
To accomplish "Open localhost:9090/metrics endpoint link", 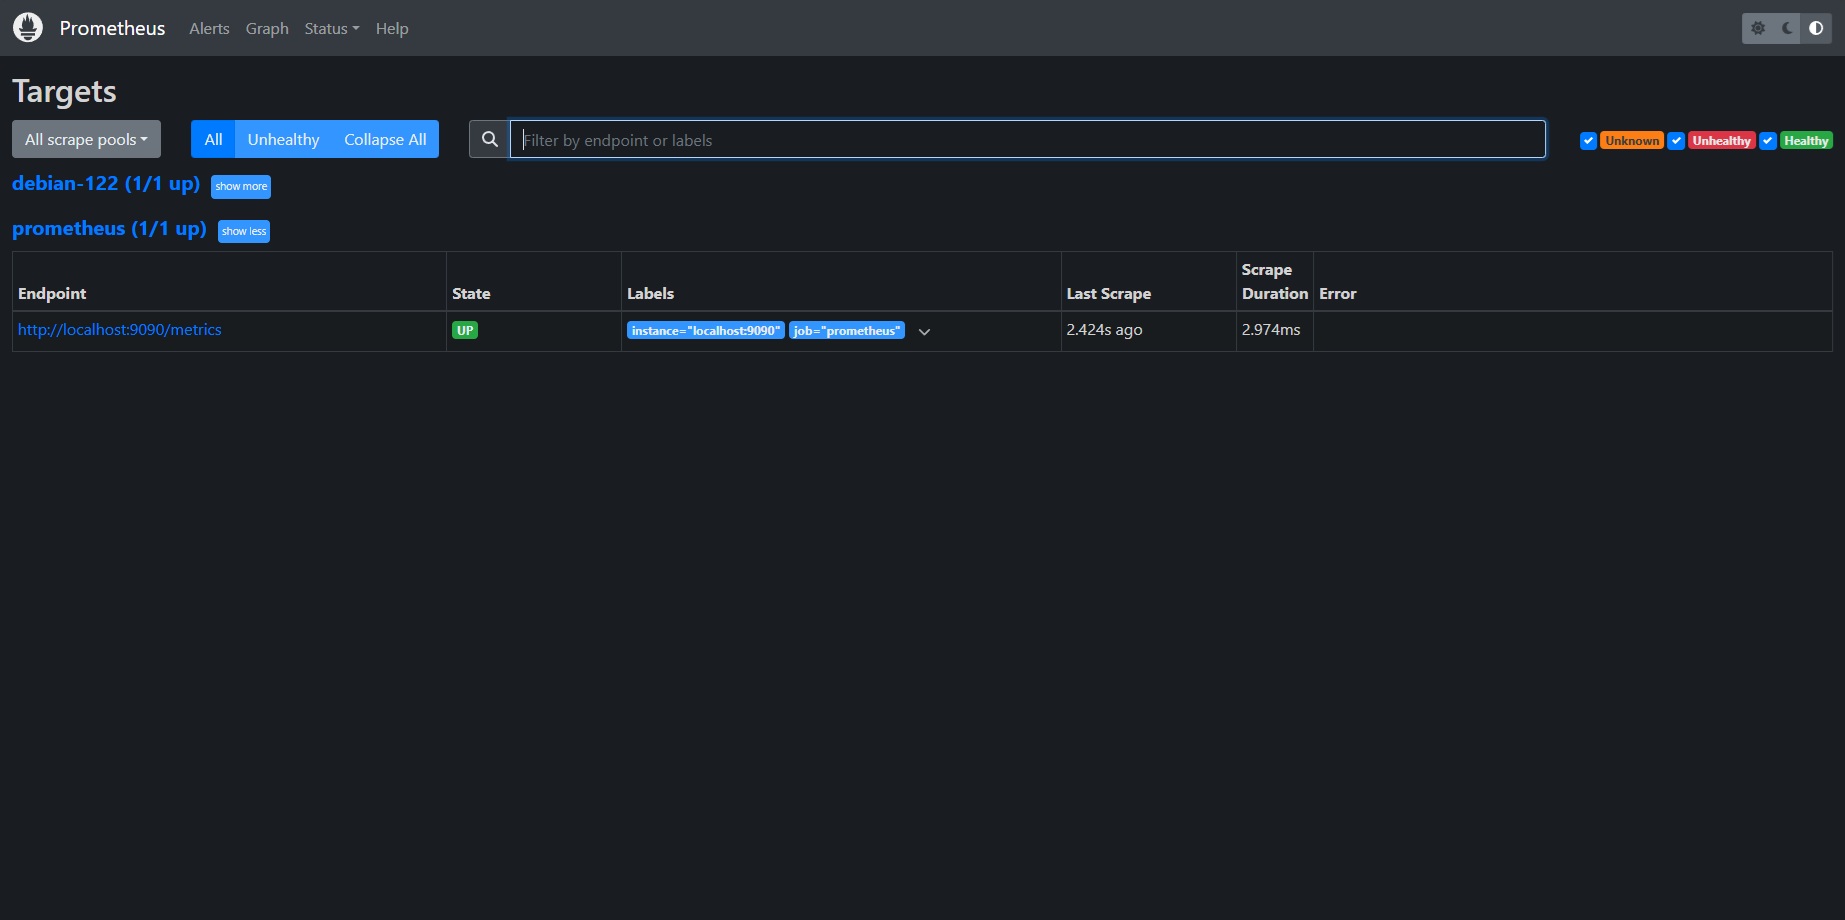I will [x=120, y=329].
